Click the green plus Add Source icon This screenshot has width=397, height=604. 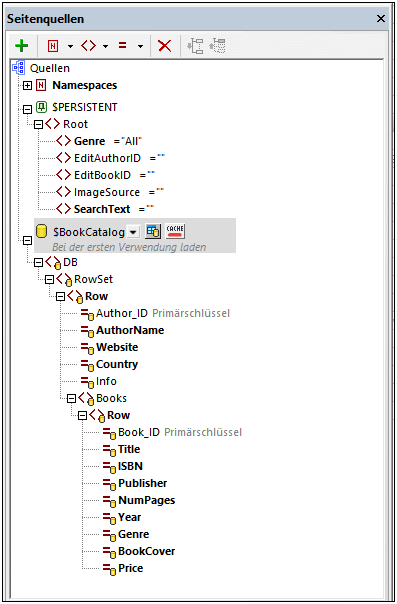[x=22, y=46]
